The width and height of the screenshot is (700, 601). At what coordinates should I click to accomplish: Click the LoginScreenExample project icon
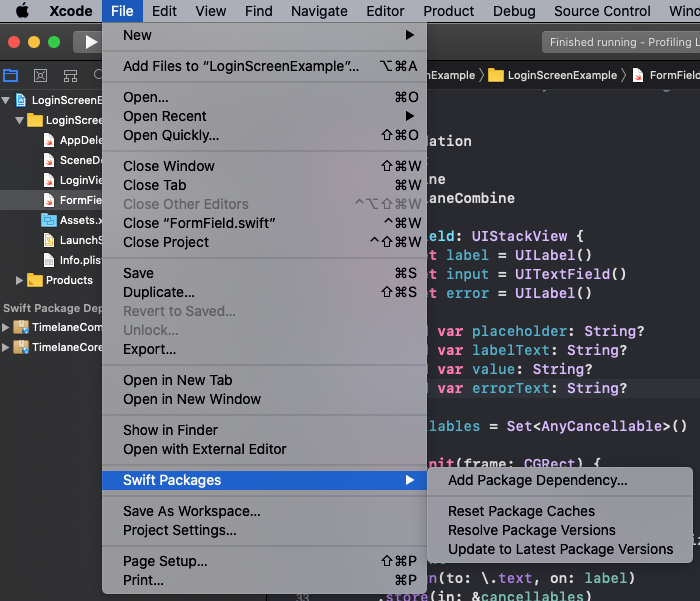(21, 100)
